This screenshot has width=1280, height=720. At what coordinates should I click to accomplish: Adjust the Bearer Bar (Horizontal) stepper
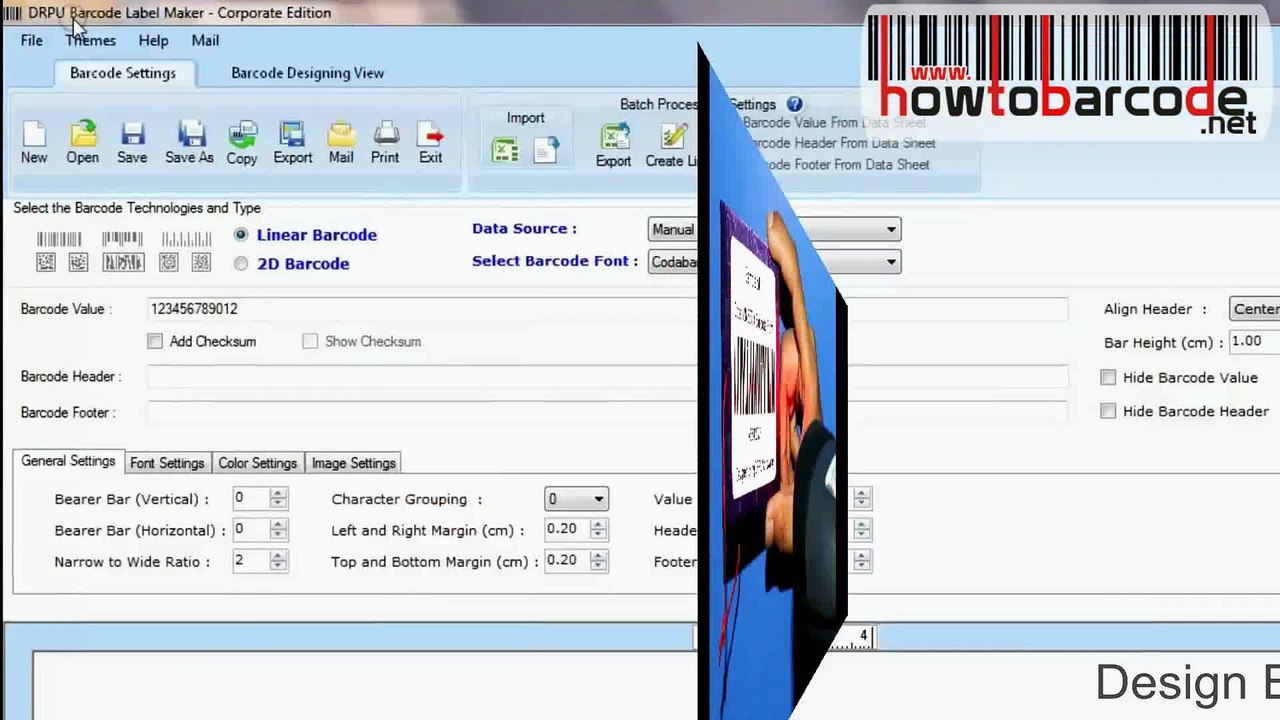point(278,529)
